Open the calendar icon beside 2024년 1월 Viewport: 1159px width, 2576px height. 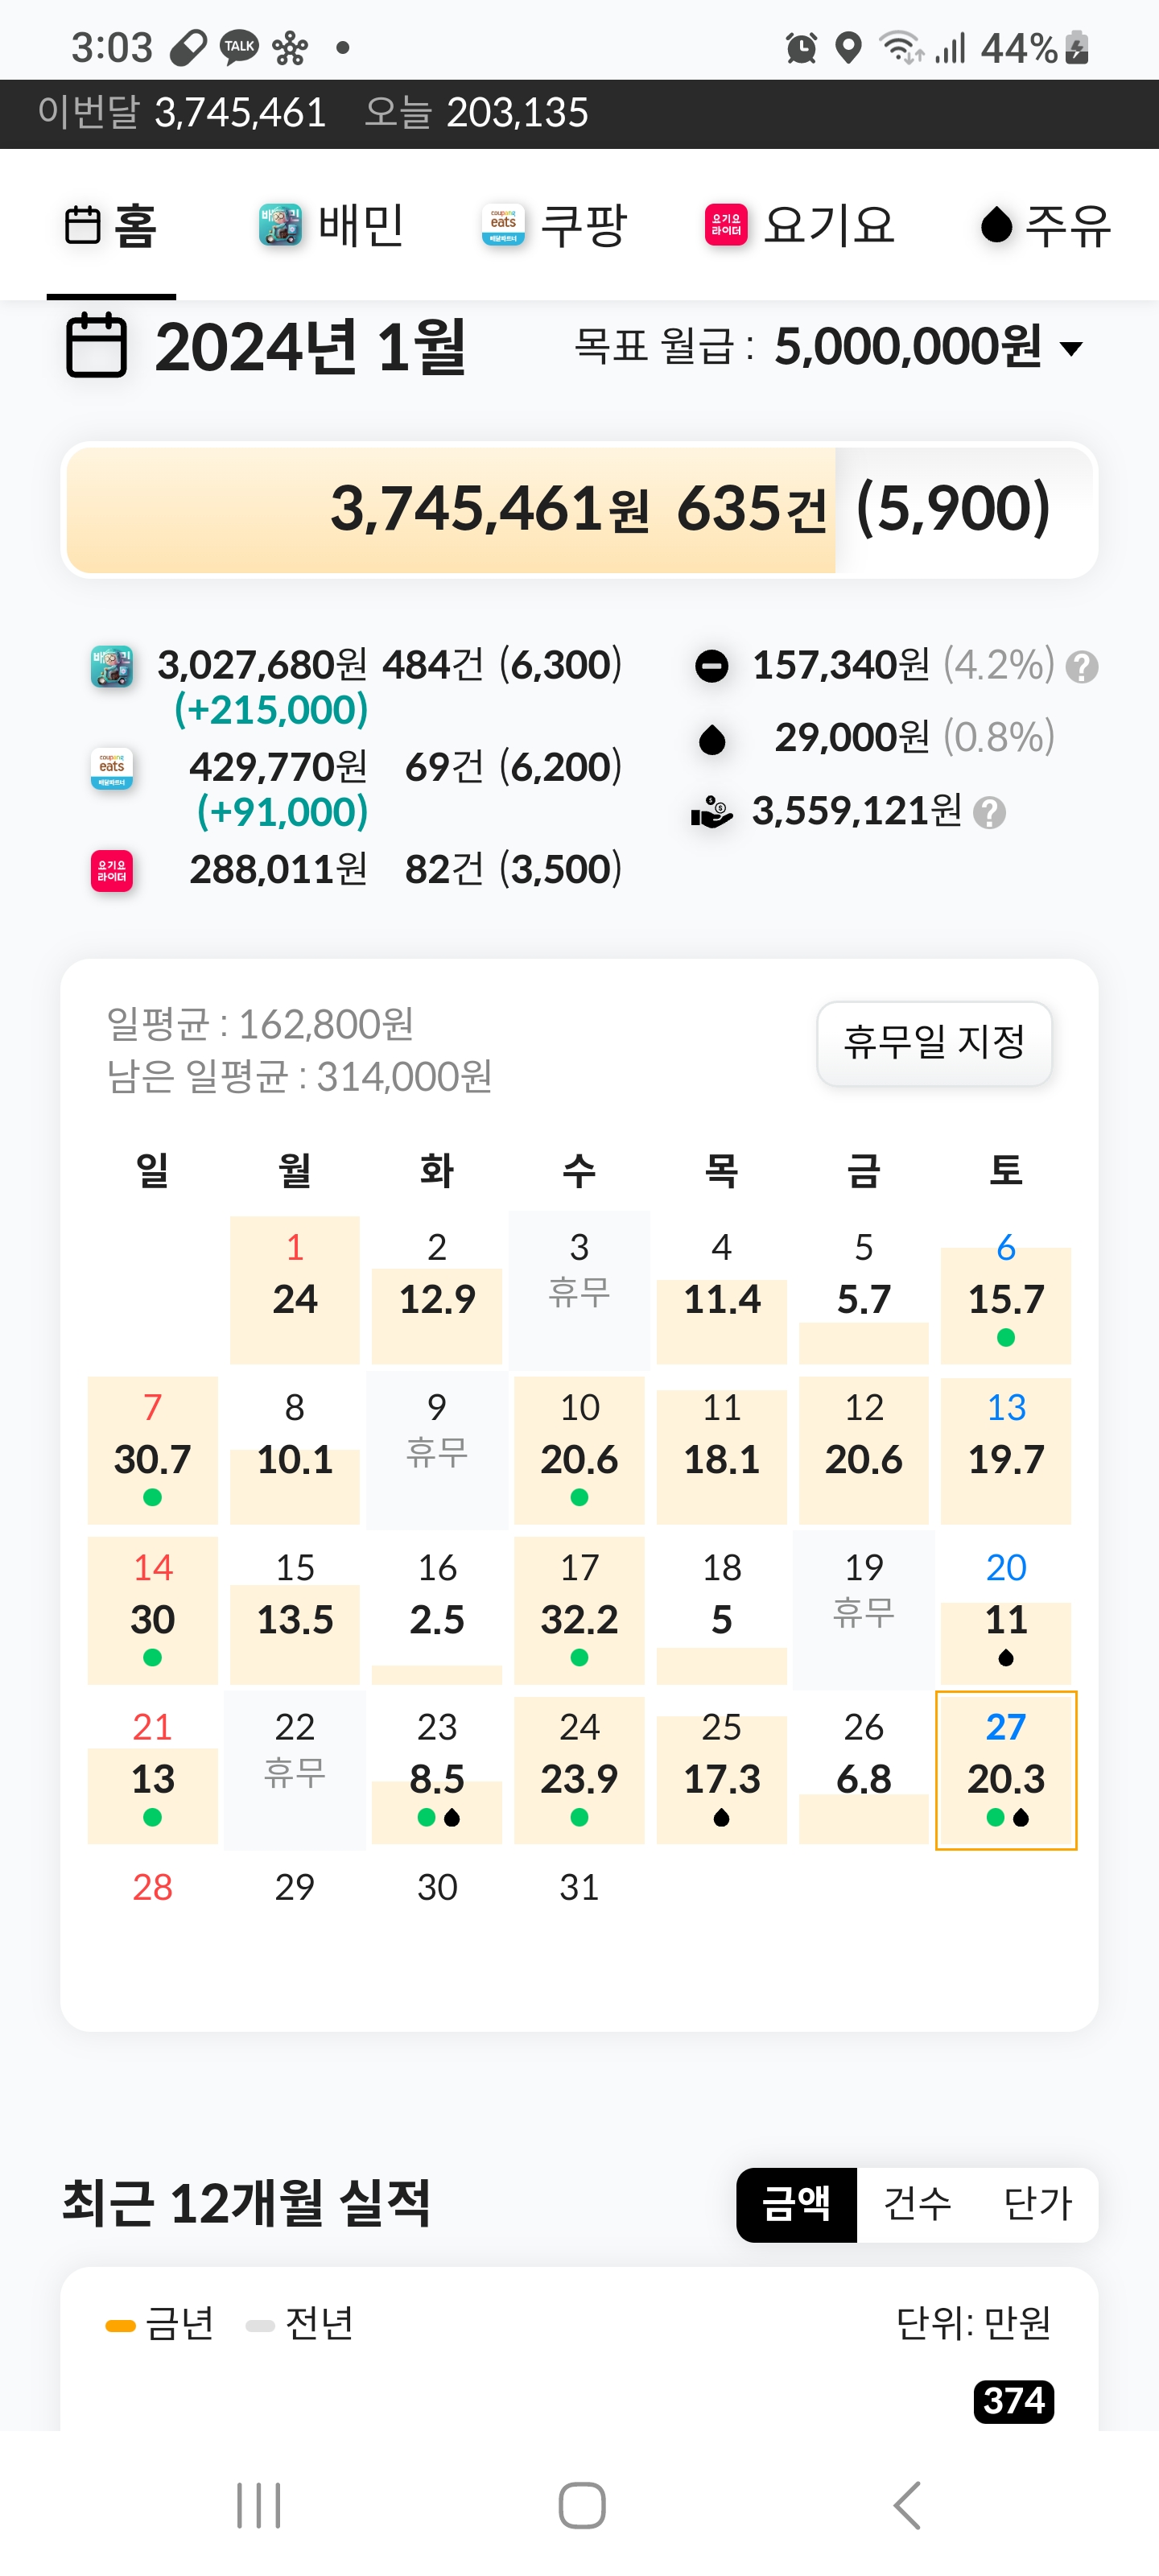96,346
